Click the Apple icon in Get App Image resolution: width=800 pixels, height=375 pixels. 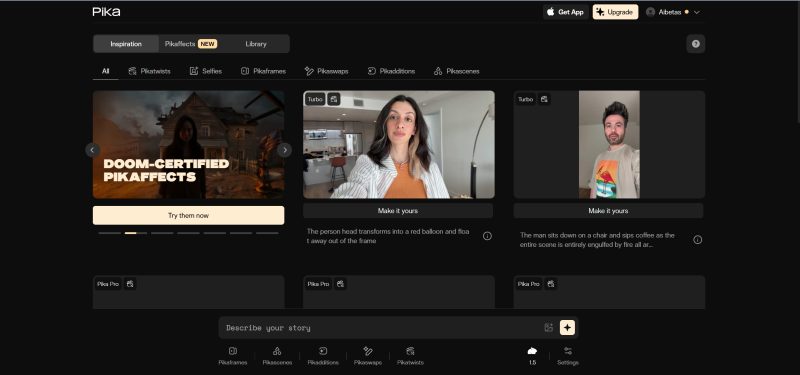coord(551,12)
